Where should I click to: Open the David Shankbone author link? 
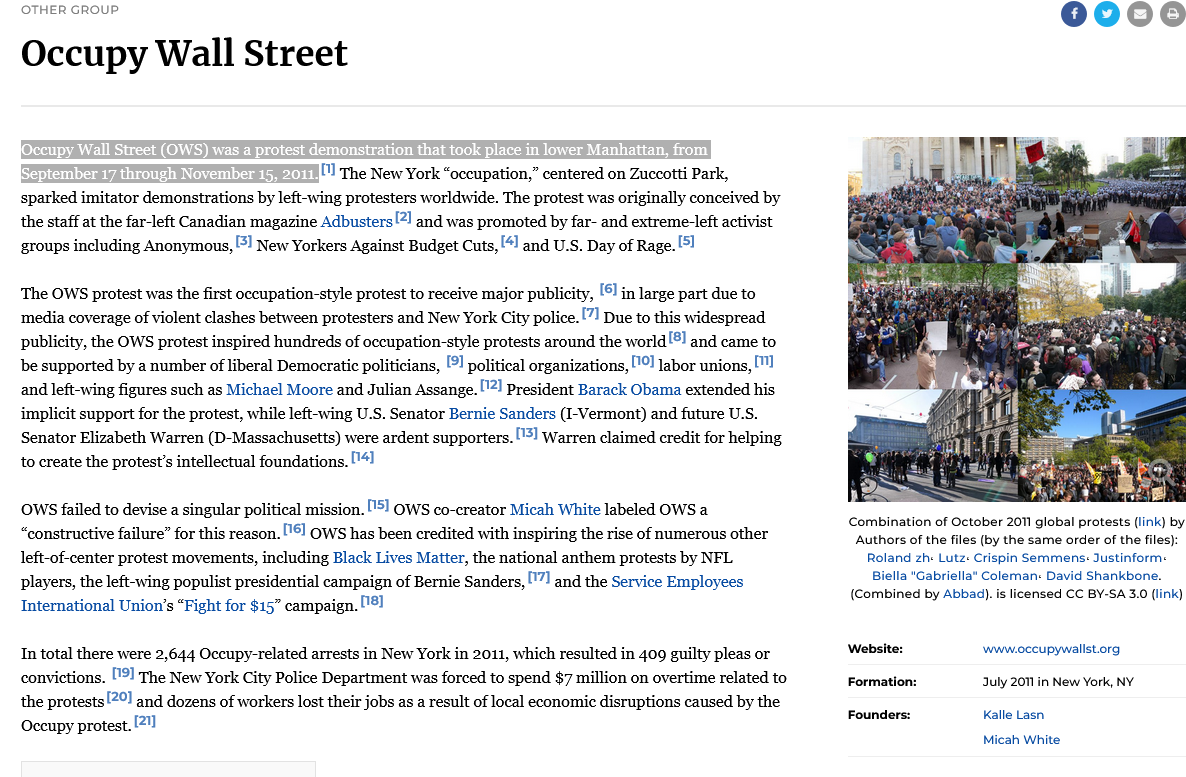(x=1102, y=577)
